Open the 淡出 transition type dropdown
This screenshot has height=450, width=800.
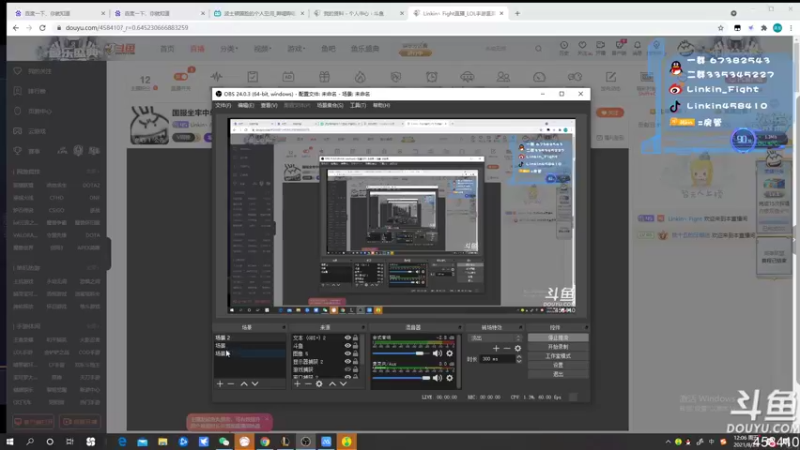[x=495, y=338]
